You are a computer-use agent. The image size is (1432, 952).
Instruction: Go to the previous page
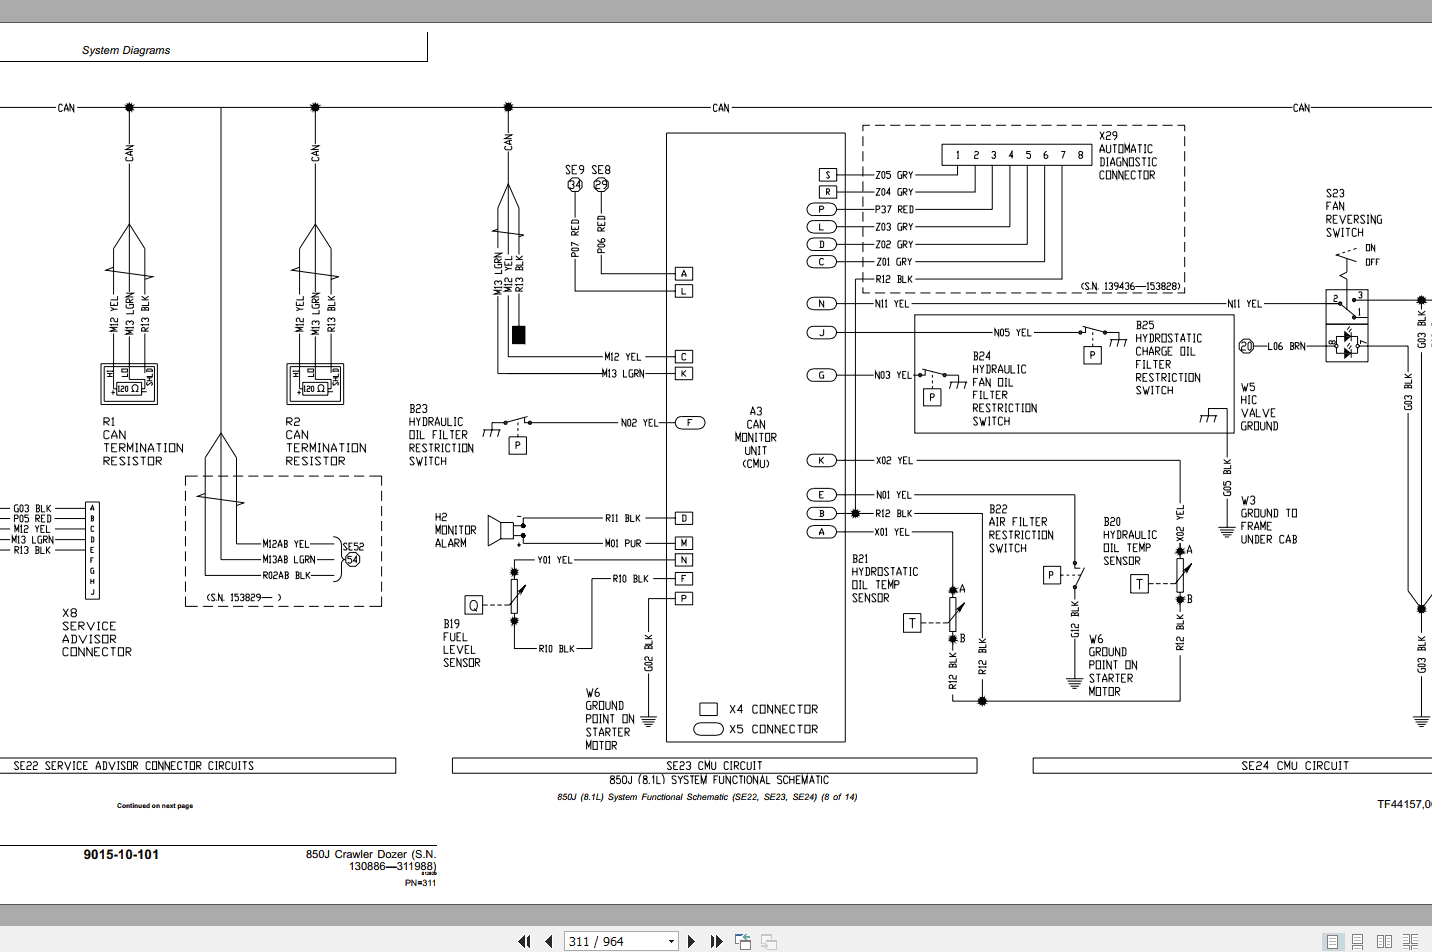point(549,941)
